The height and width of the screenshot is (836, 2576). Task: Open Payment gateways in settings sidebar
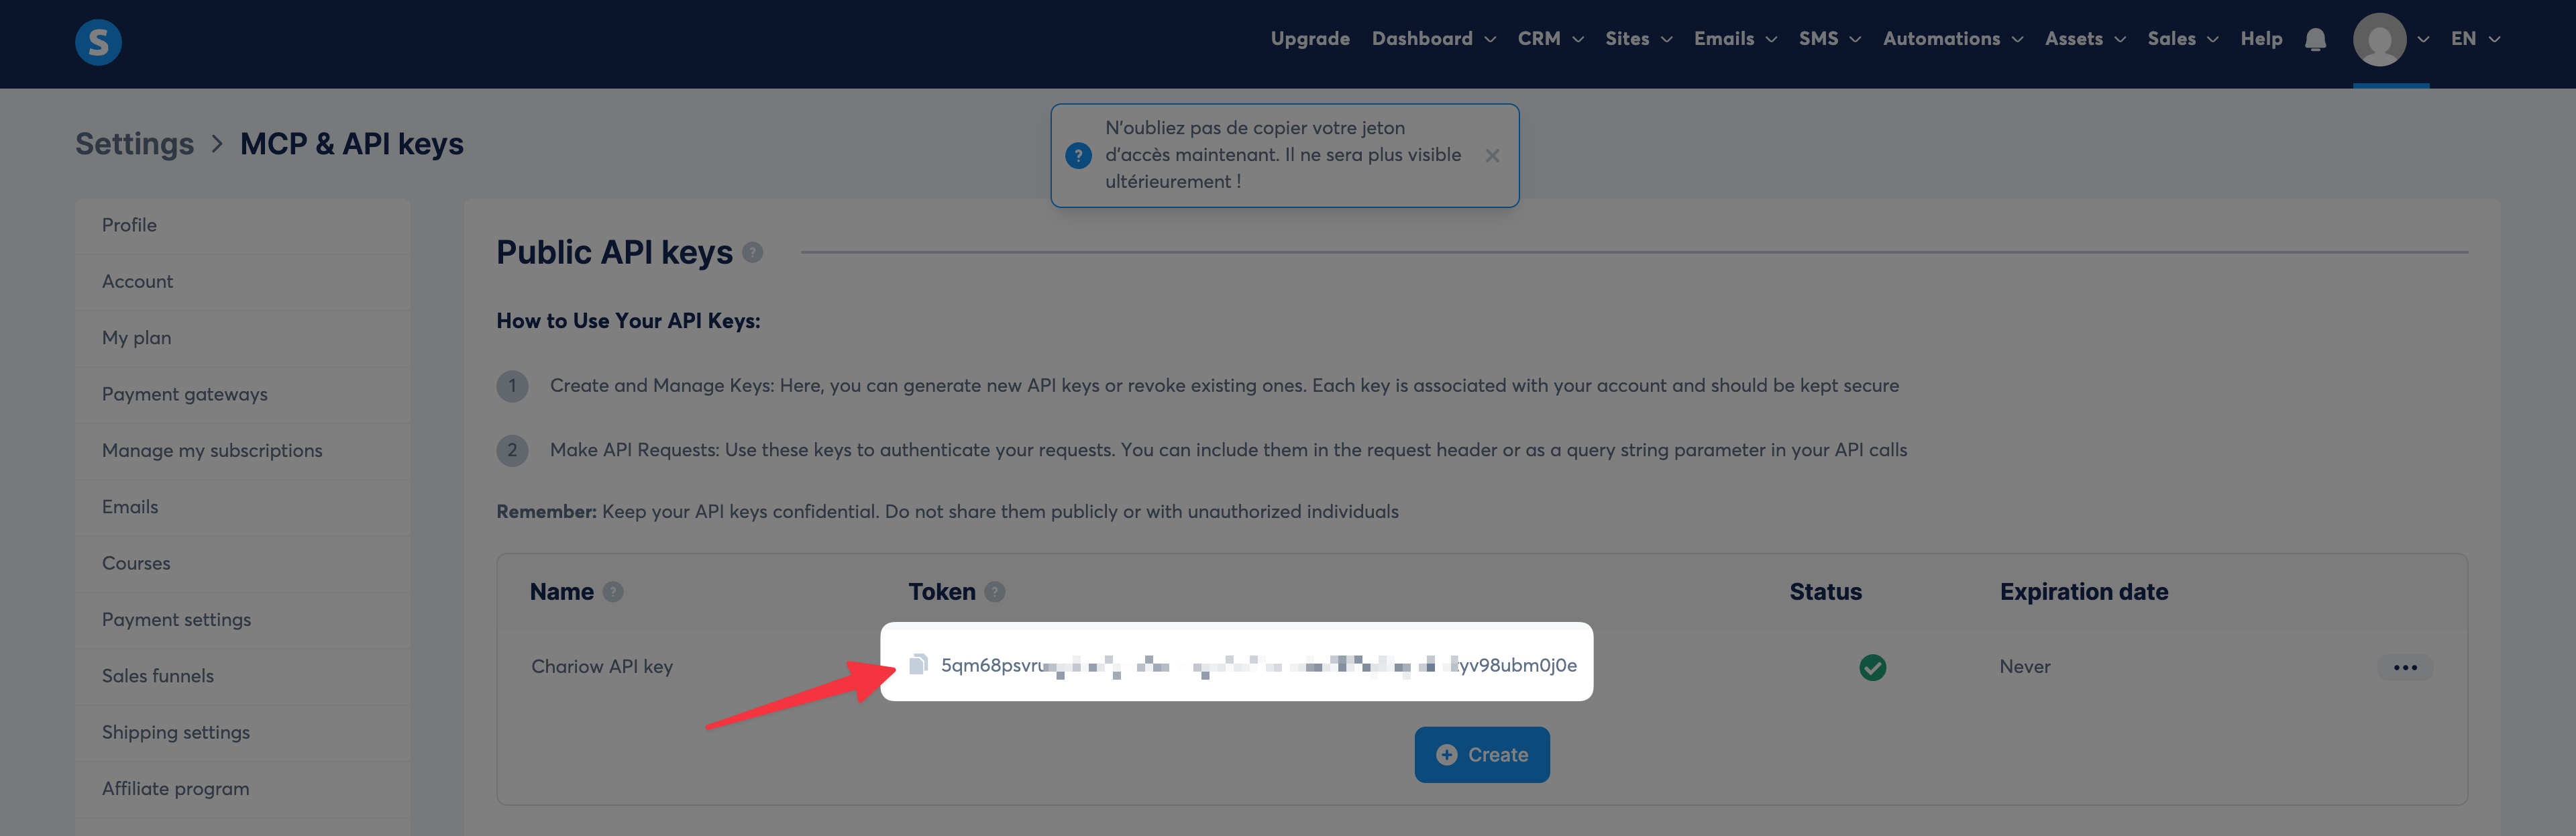pos(185,394)
